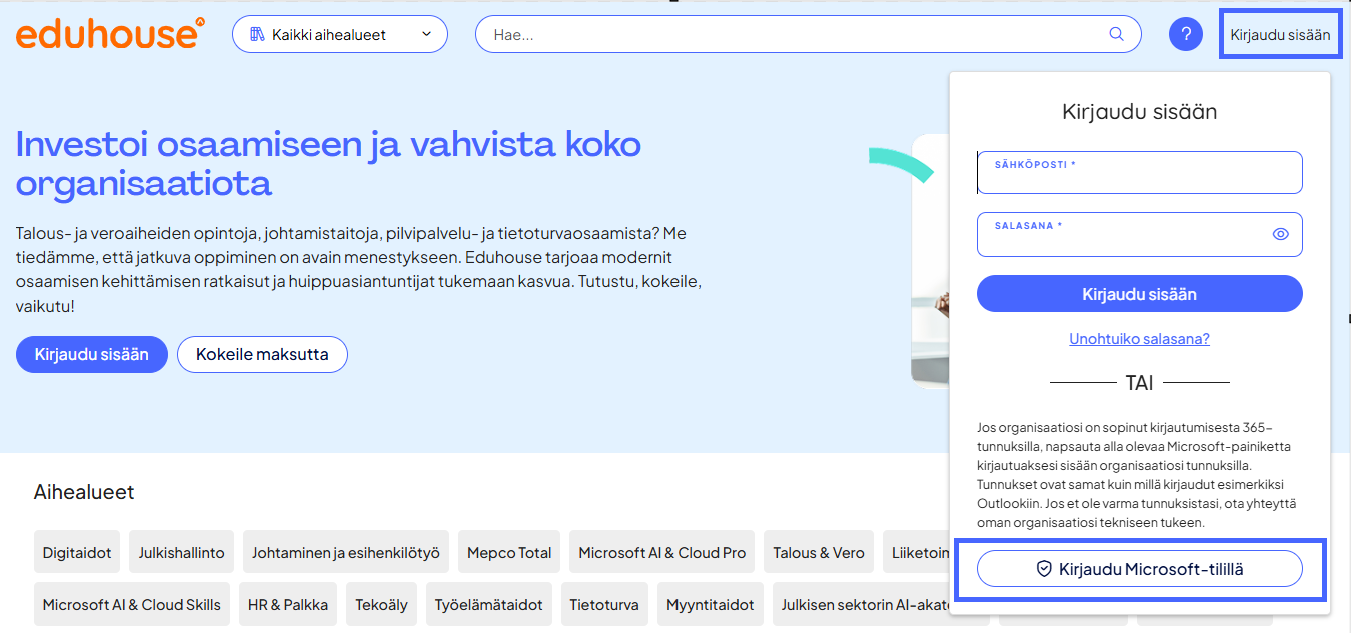Open the eduhouse logo homepage link
Viewport: 1351px width, 633px height.
pyautogui.click(x=110, y=34)
